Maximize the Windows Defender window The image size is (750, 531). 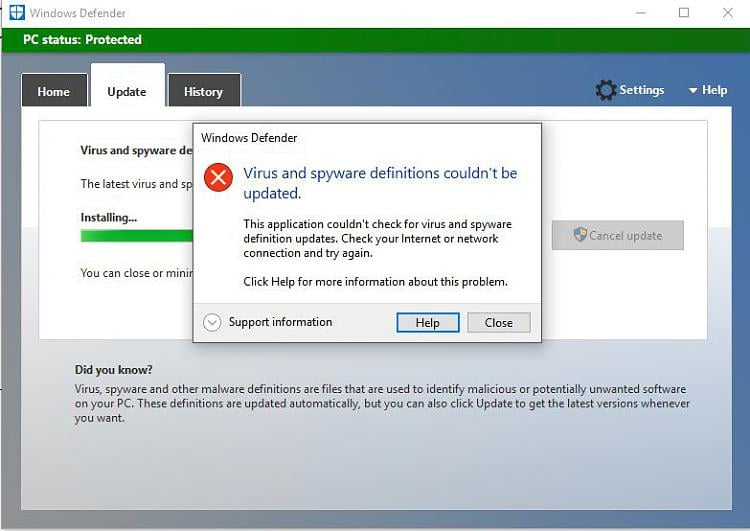tap(684, 13)
